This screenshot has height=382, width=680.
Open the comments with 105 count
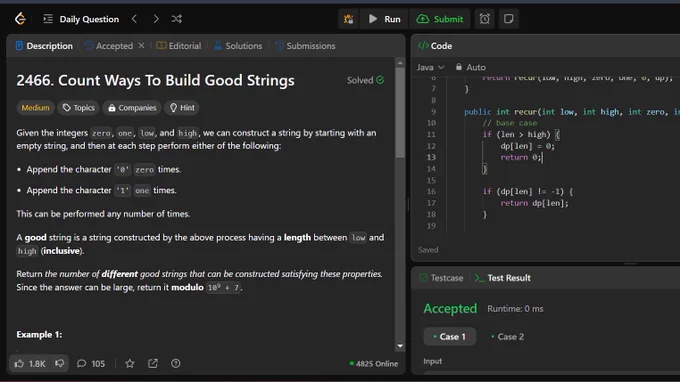(x=91, y=363)
